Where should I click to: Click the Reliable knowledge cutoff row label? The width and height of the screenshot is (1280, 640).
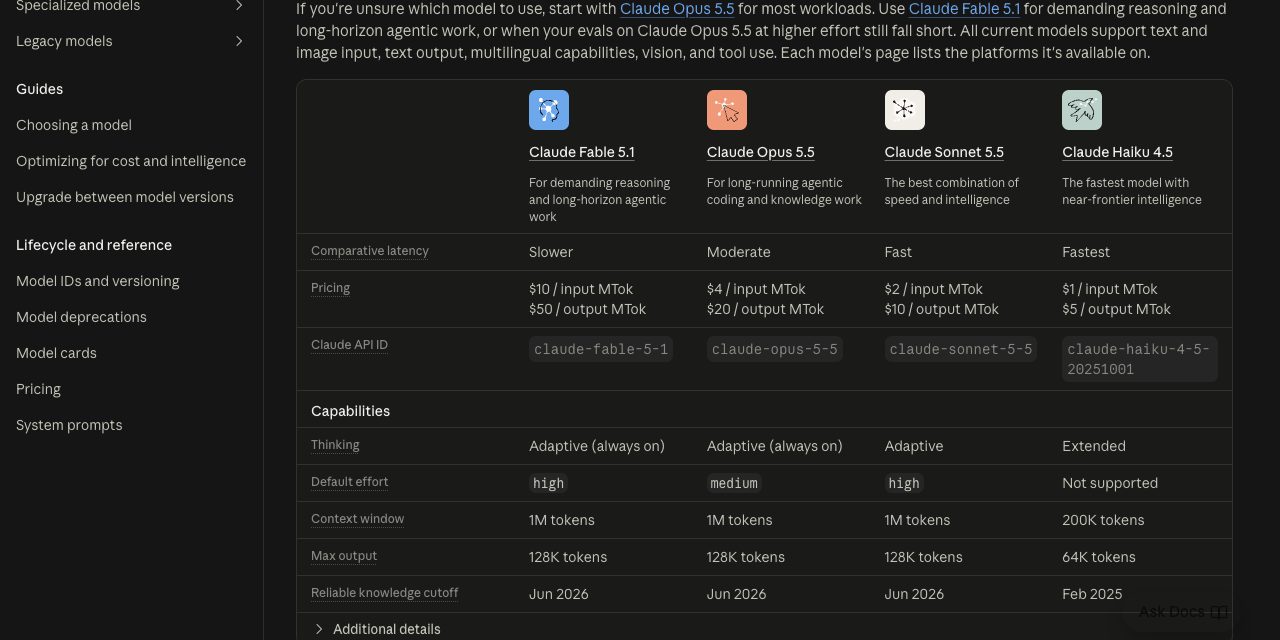(384, 593)
